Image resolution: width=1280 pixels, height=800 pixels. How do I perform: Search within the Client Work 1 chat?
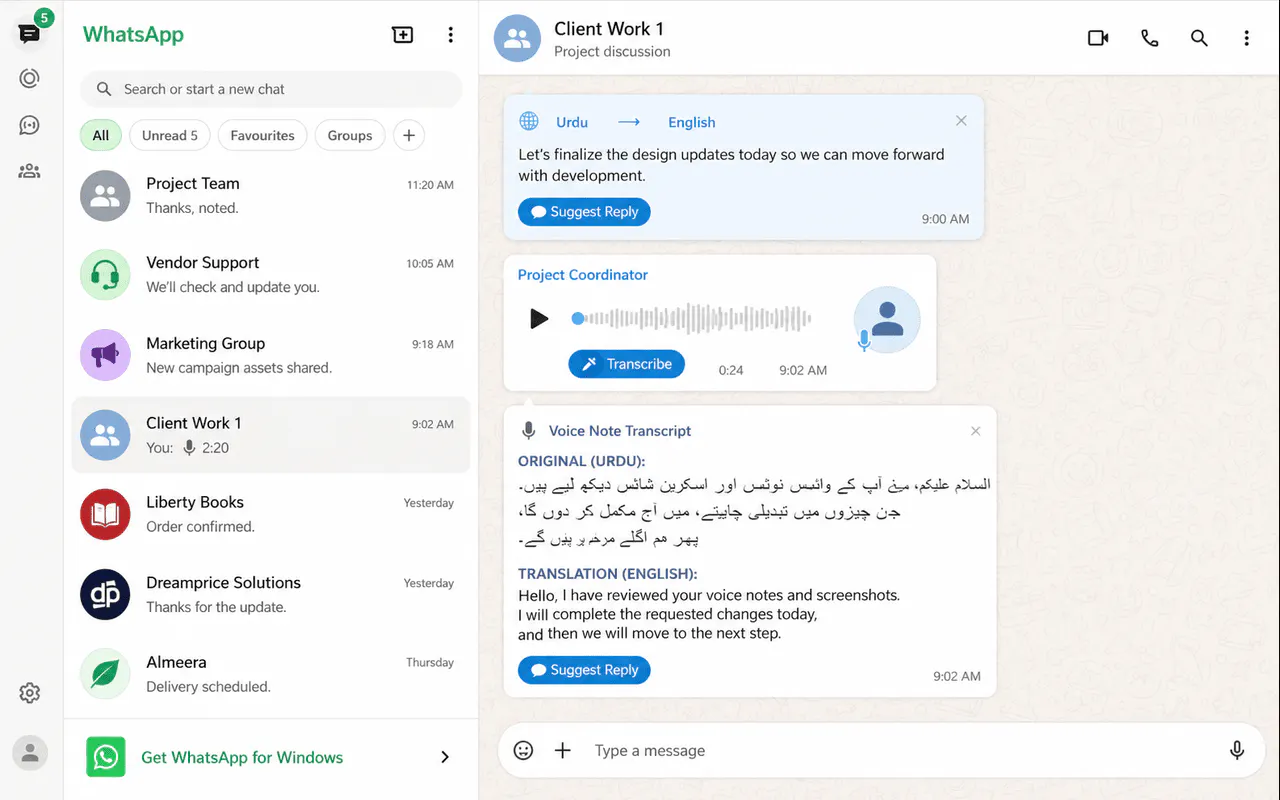click(x=1199, y=38)
